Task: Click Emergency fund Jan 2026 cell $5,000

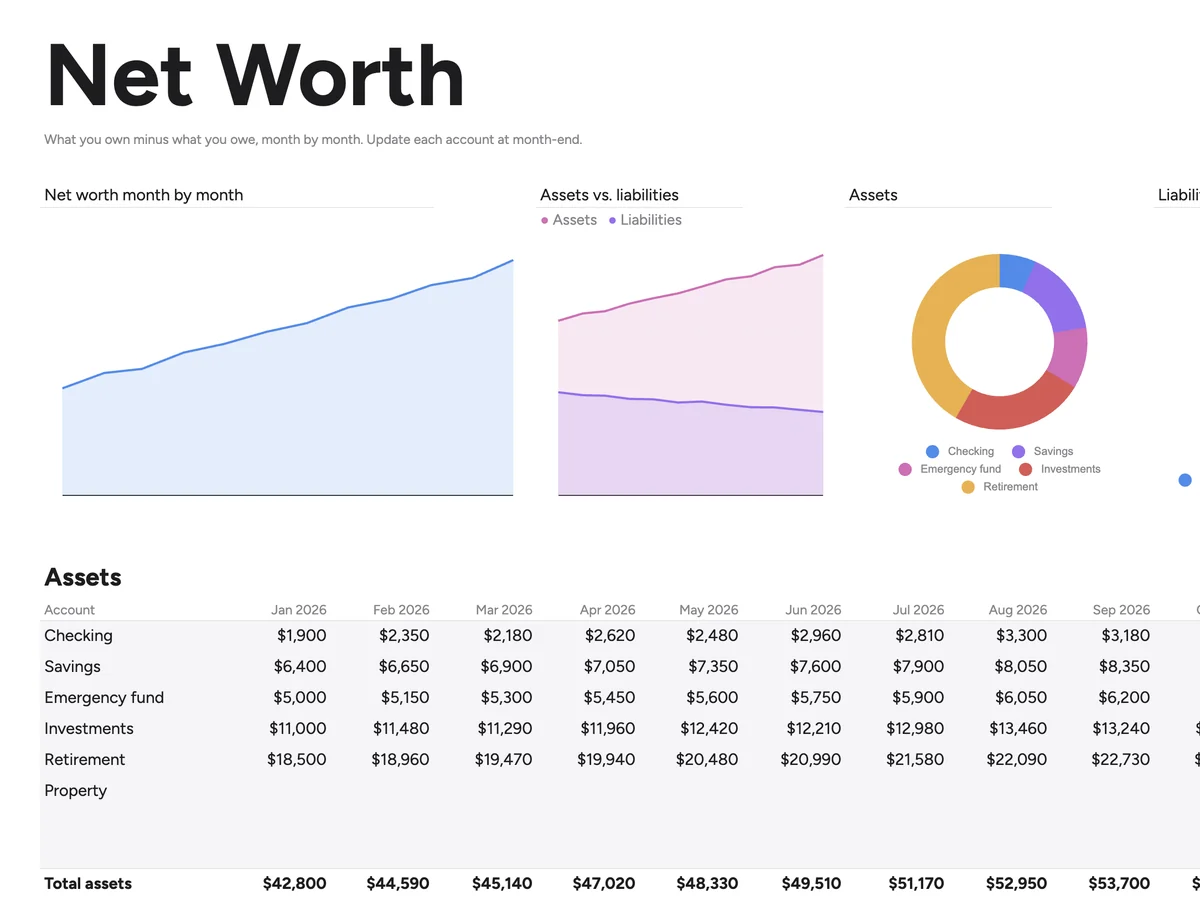Action: pyautogui.click(x=301, y=698)
